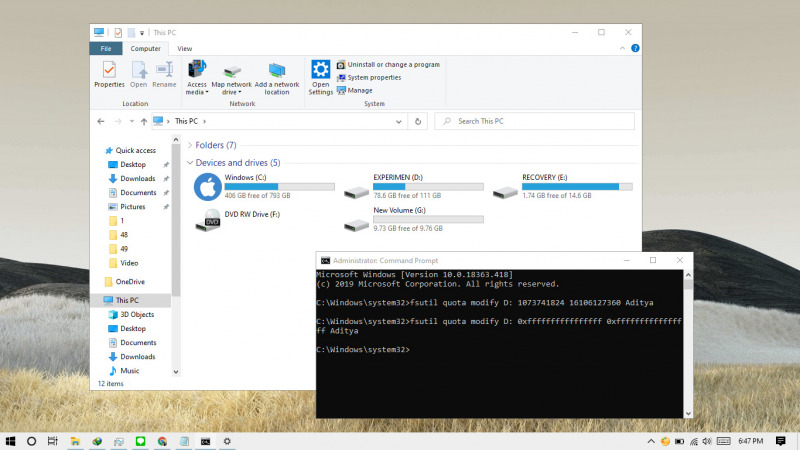Open Chrome from the taskbar
800x450 pixels.
point(162,441)
